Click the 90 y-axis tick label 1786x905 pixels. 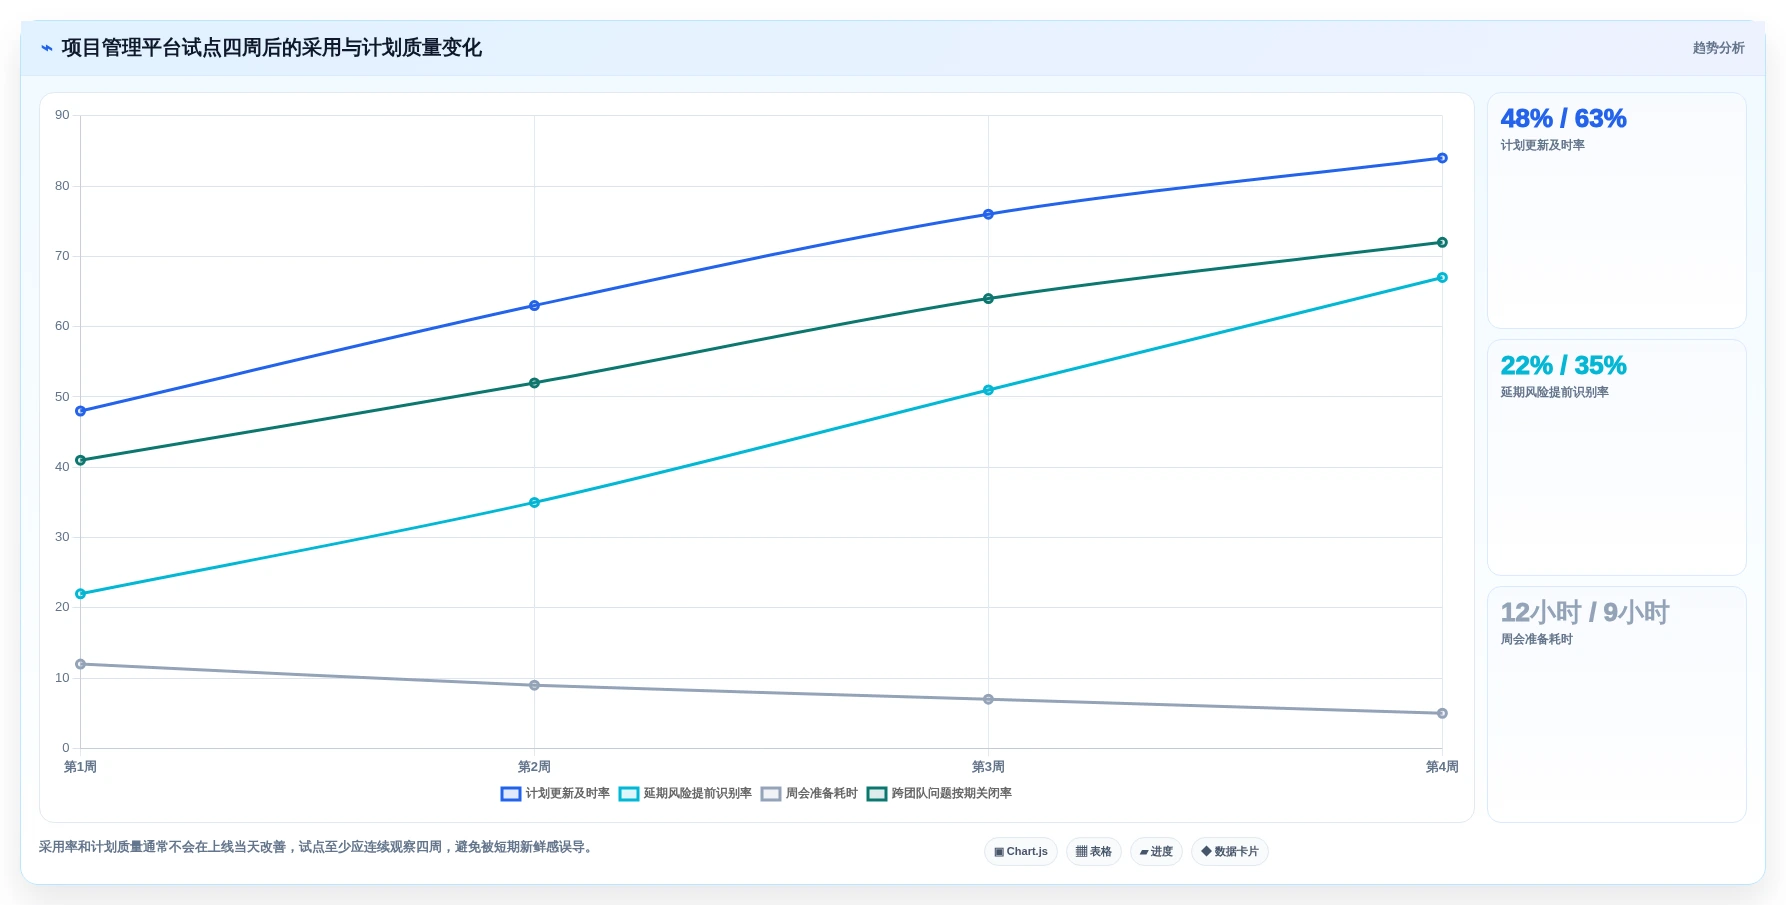click(62, 115)
